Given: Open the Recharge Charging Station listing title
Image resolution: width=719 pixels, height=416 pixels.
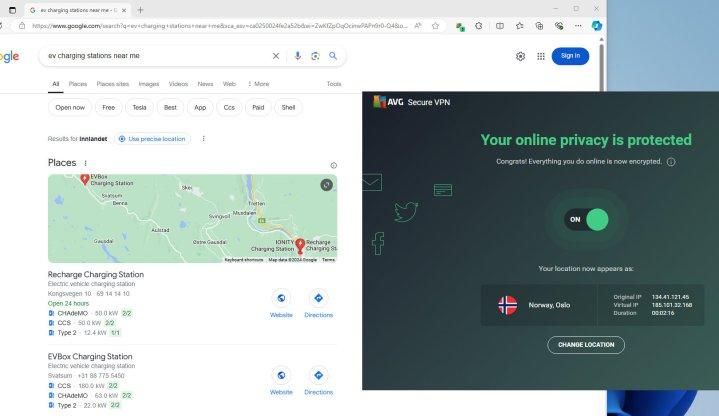Looking at the screenshot, I should coord(96,274).
